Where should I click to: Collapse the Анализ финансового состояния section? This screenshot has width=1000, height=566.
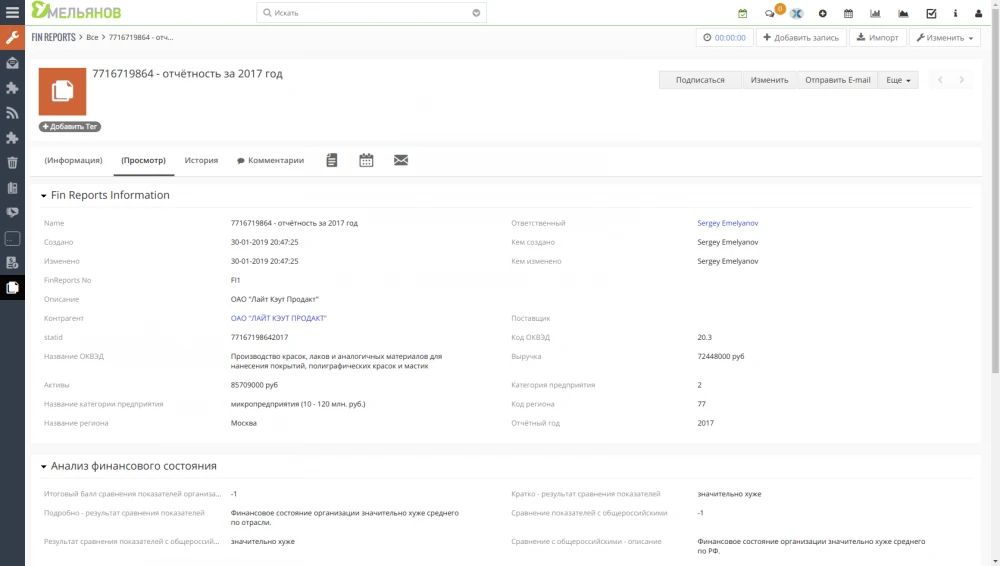click(44, 466)
